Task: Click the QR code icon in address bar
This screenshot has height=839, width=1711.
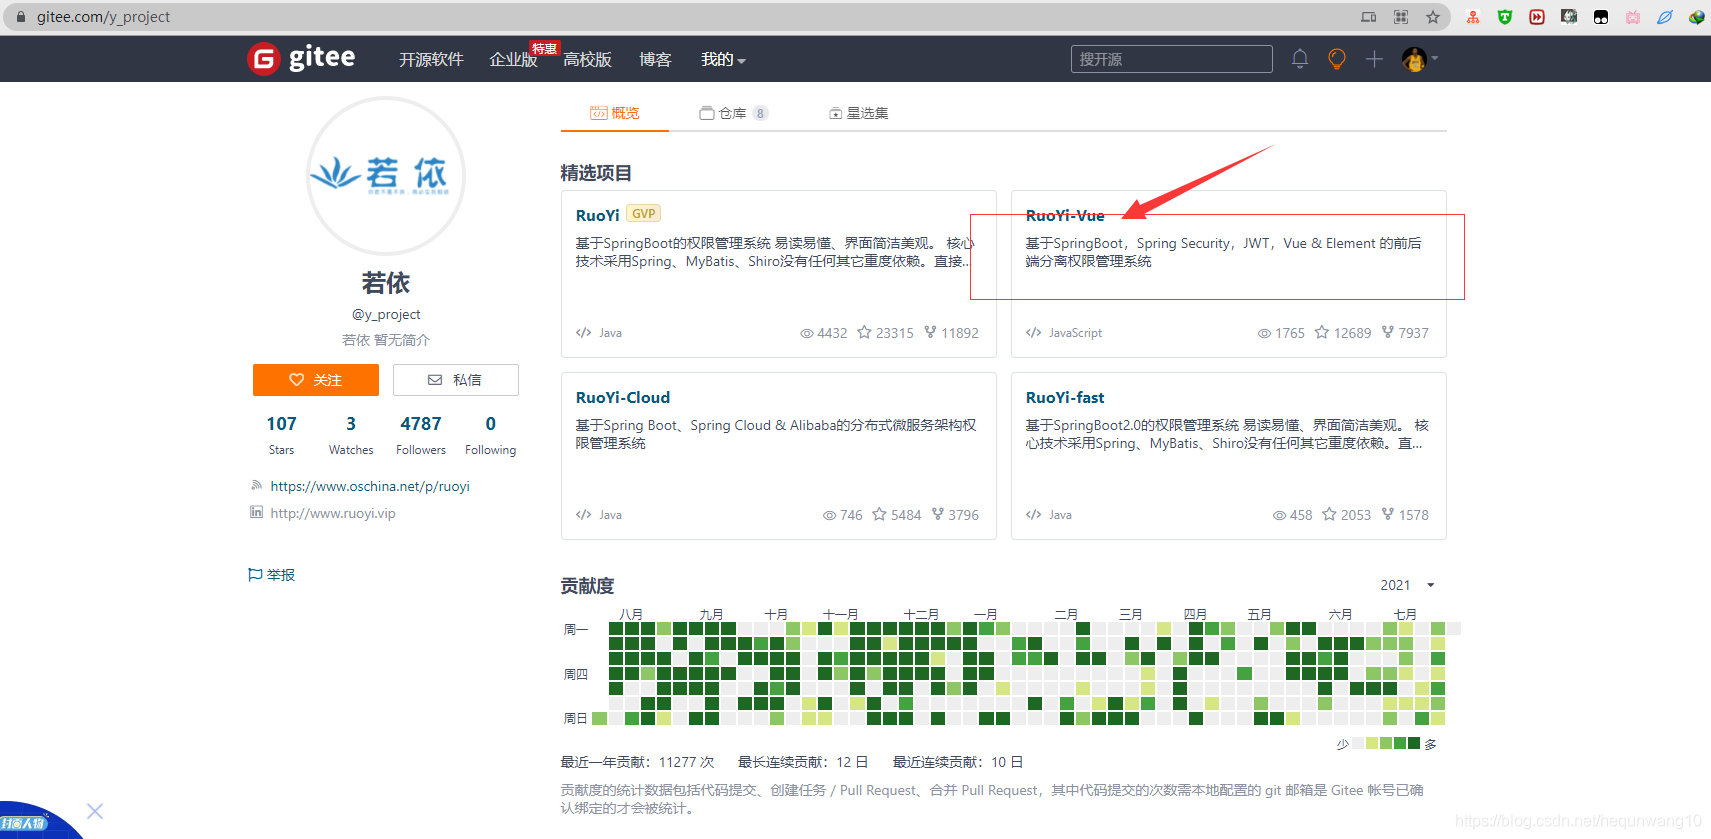Action: (x=1401, y=17)
